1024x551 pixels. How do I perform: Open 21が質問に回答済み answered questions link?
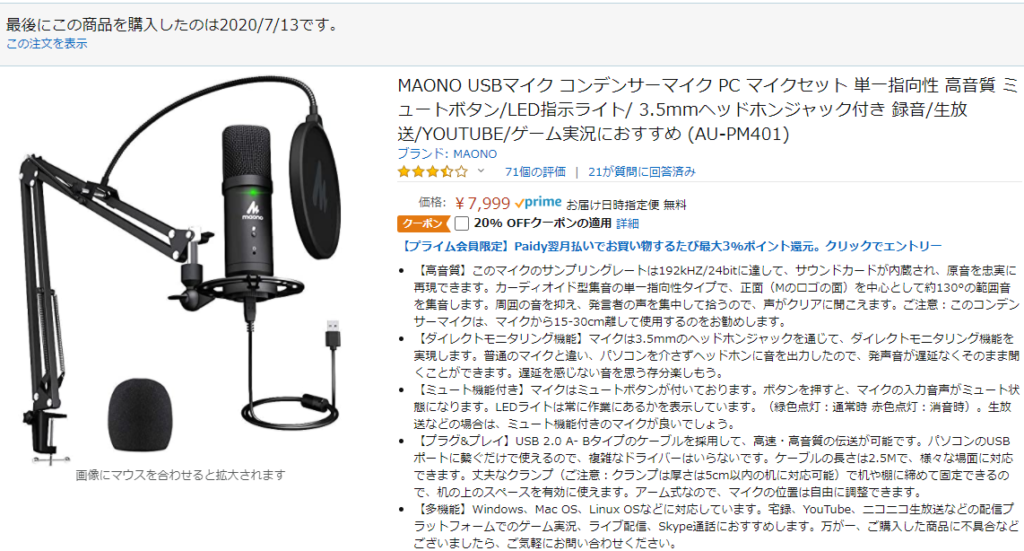tap(642, 172)
